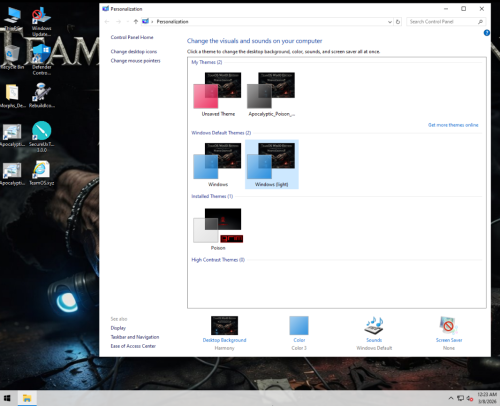This screenshot has width=500, height=406.
Task: Click the back navigation arrow
Action: 107,22
